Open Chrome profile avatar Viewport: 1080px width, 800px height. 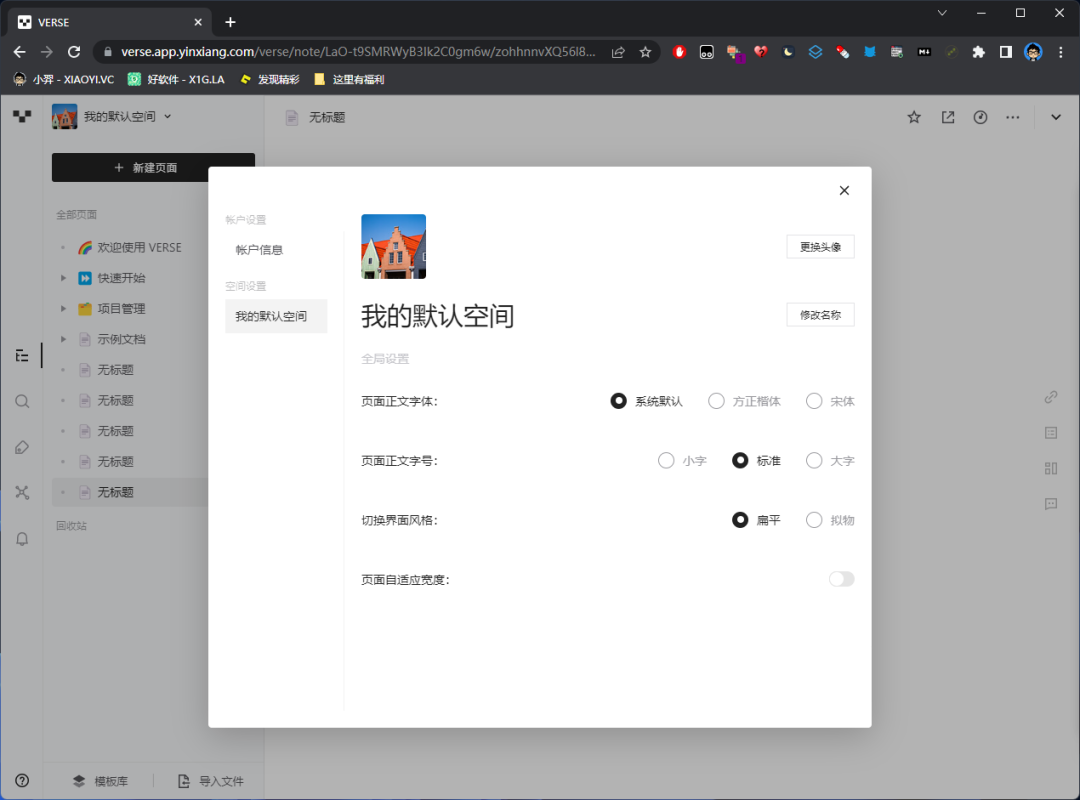click(1033, 52)
